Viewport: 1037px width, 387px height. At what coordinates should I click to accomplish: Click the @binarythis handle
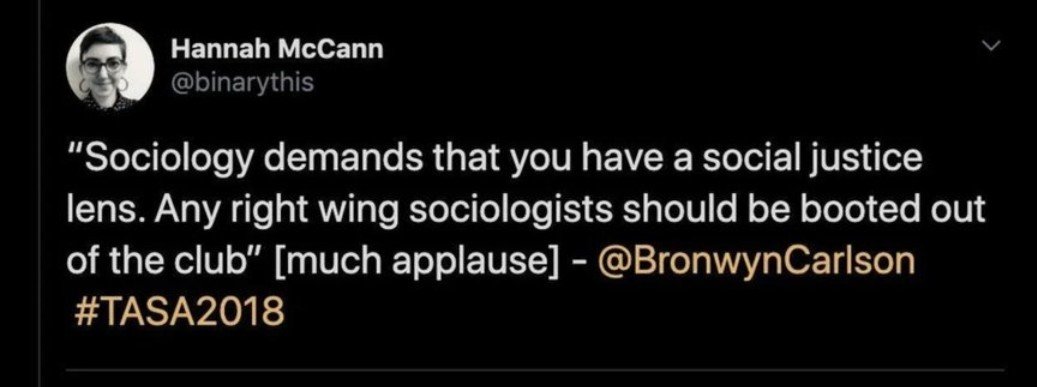(x=241, y=84)
